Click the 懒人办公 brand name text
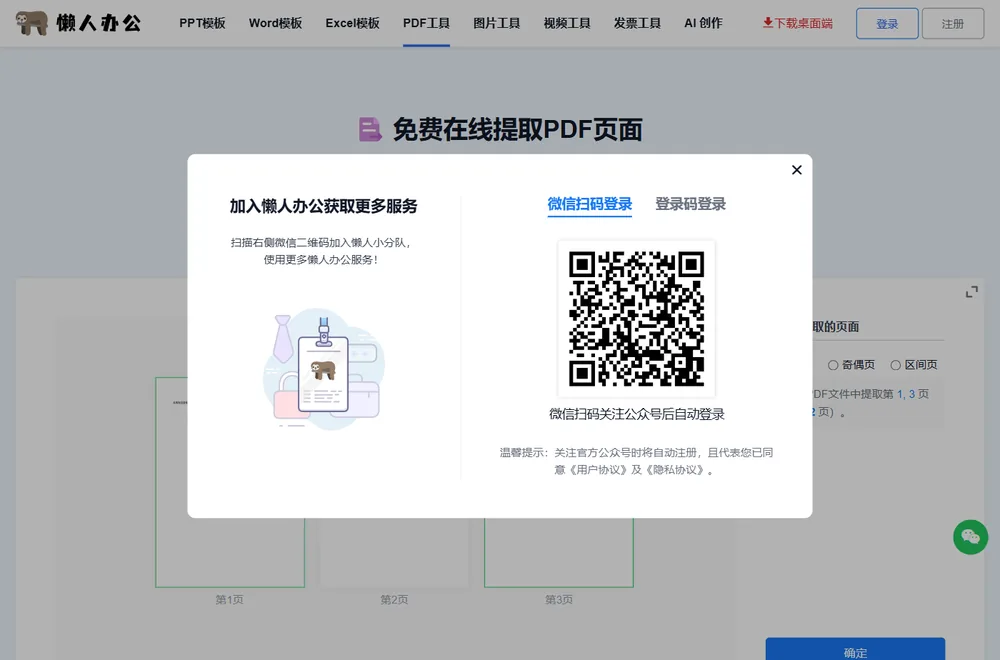The height and width of the screenshot is (660, 1000). 99,24
